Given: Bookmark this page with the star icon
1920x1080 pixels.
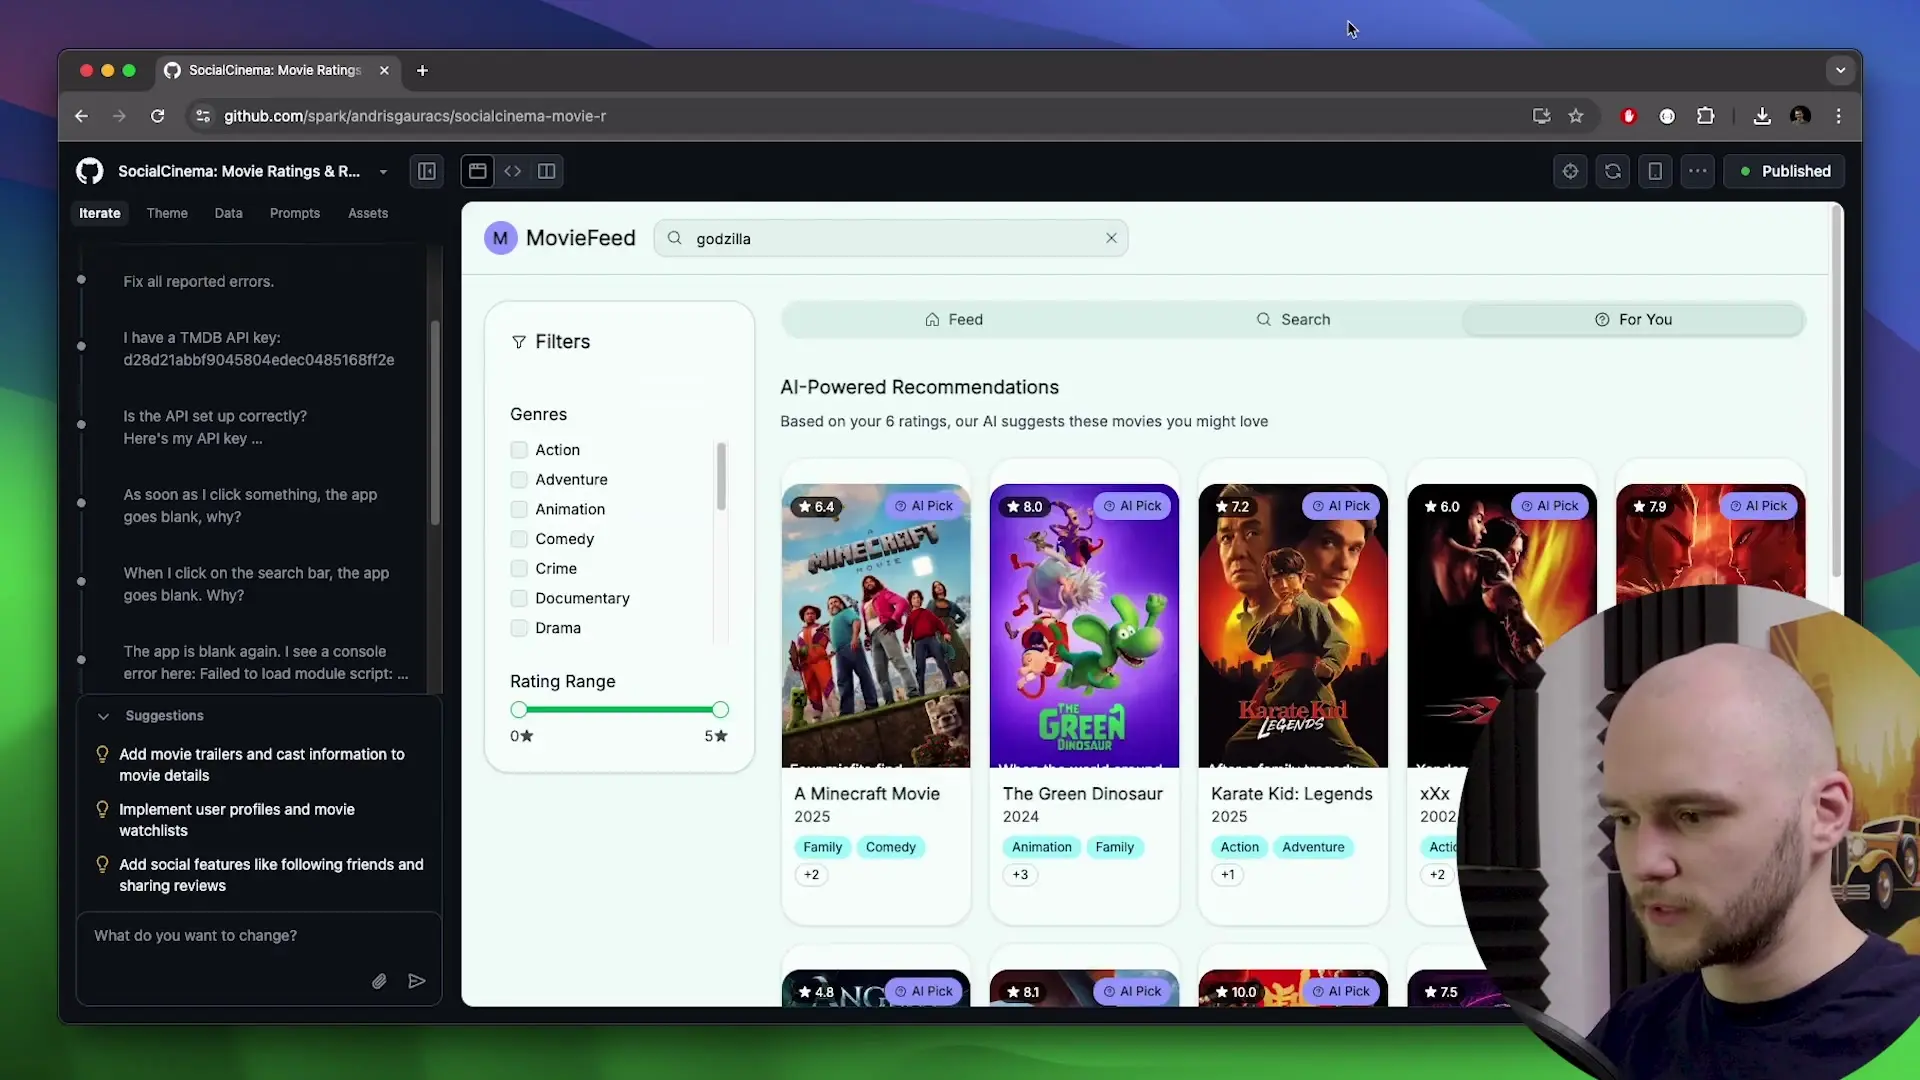Looking at the screenshot, I should click(1576, 116).
